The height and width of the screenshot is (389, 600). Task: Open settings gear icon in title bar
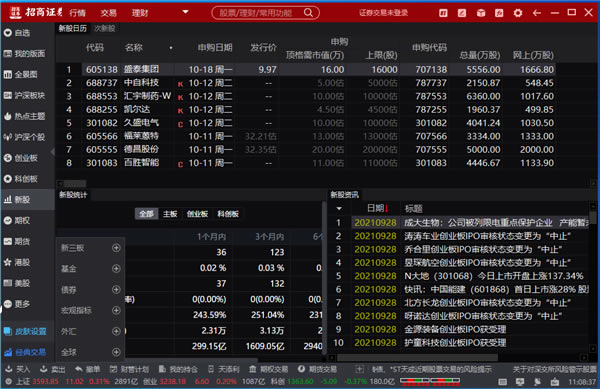click(x=518, y=13)
